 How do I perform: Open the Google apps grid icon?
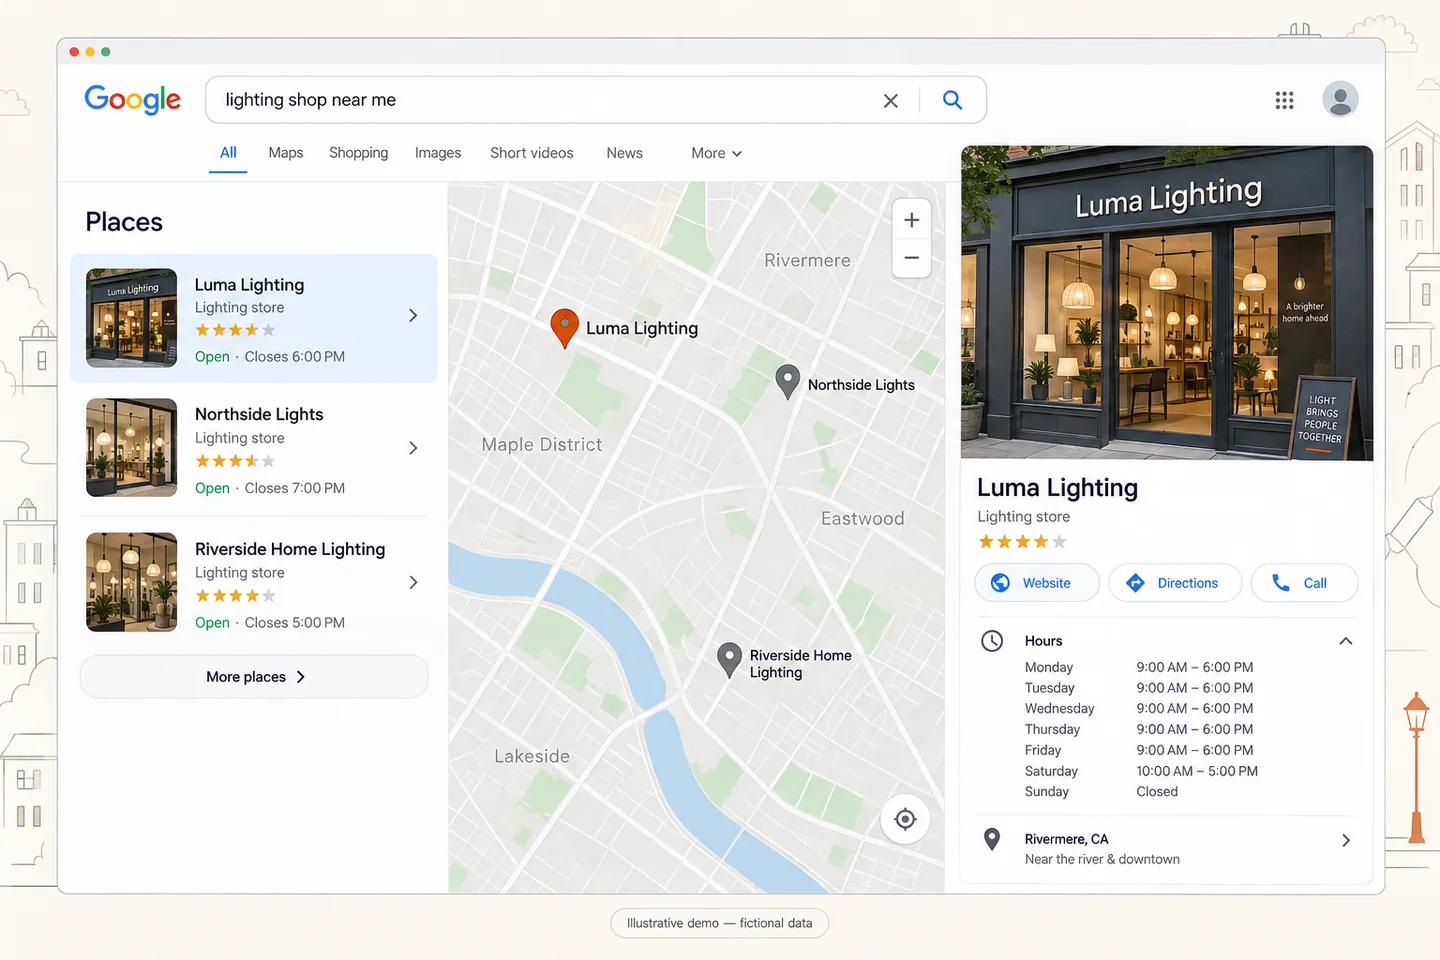[1285, 100]
